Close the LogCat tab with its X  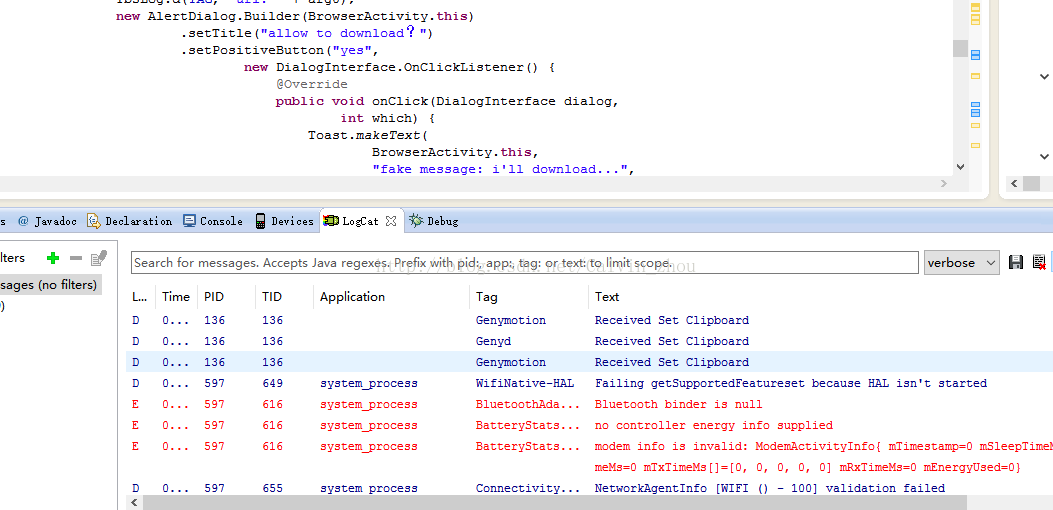pyautogui.click(x=392, y=221)
